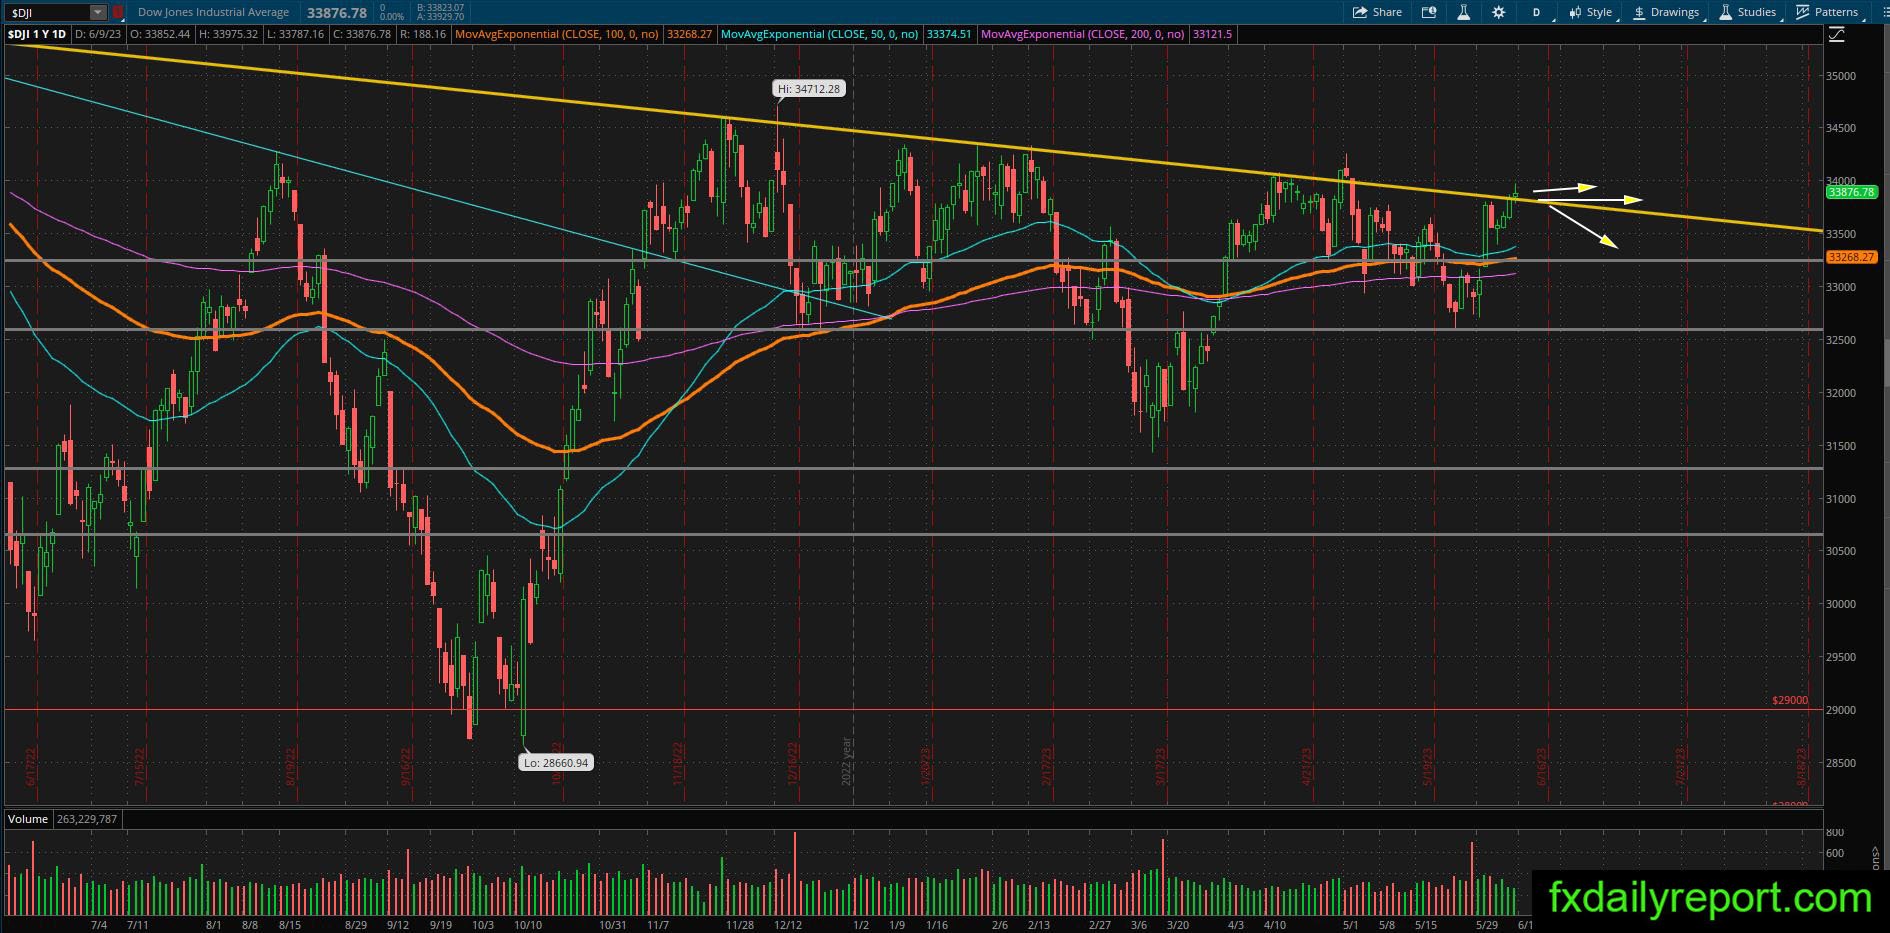
Task: Click the Lo: 28660.94 price bubble
Action: [556, 763]
